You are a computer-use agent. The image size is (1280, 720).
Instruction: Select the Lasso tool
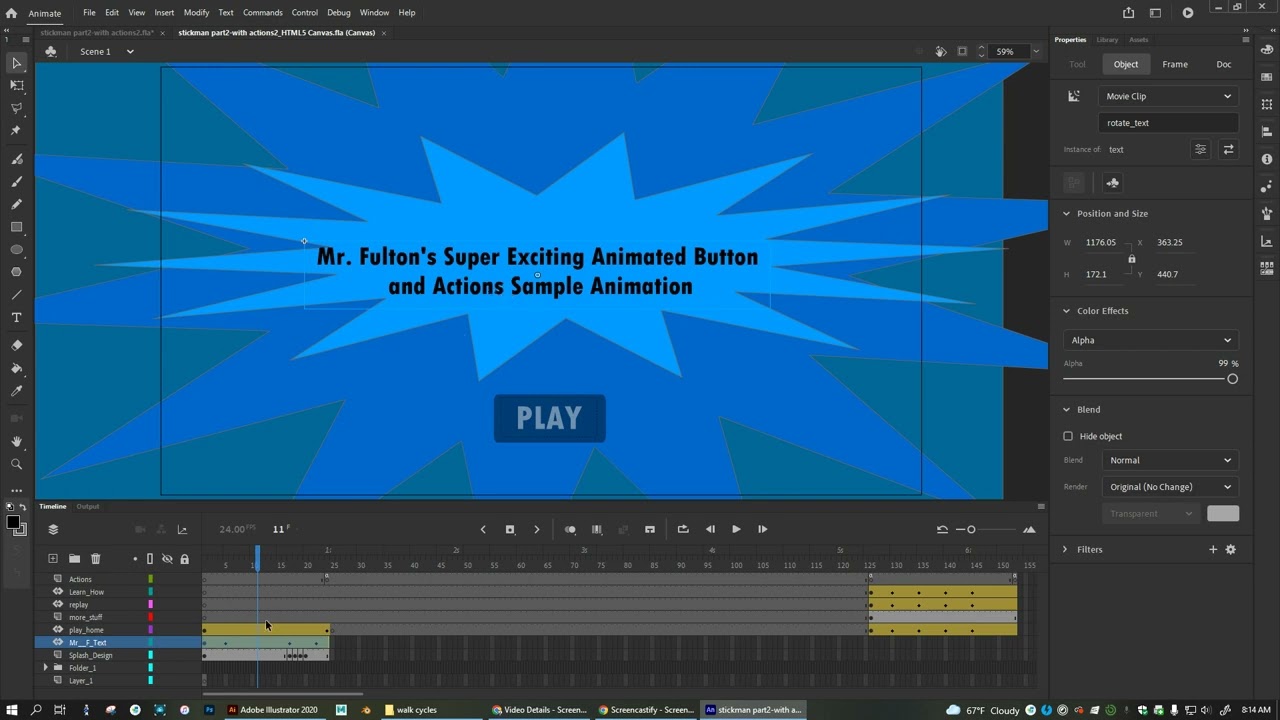[16, 108]
